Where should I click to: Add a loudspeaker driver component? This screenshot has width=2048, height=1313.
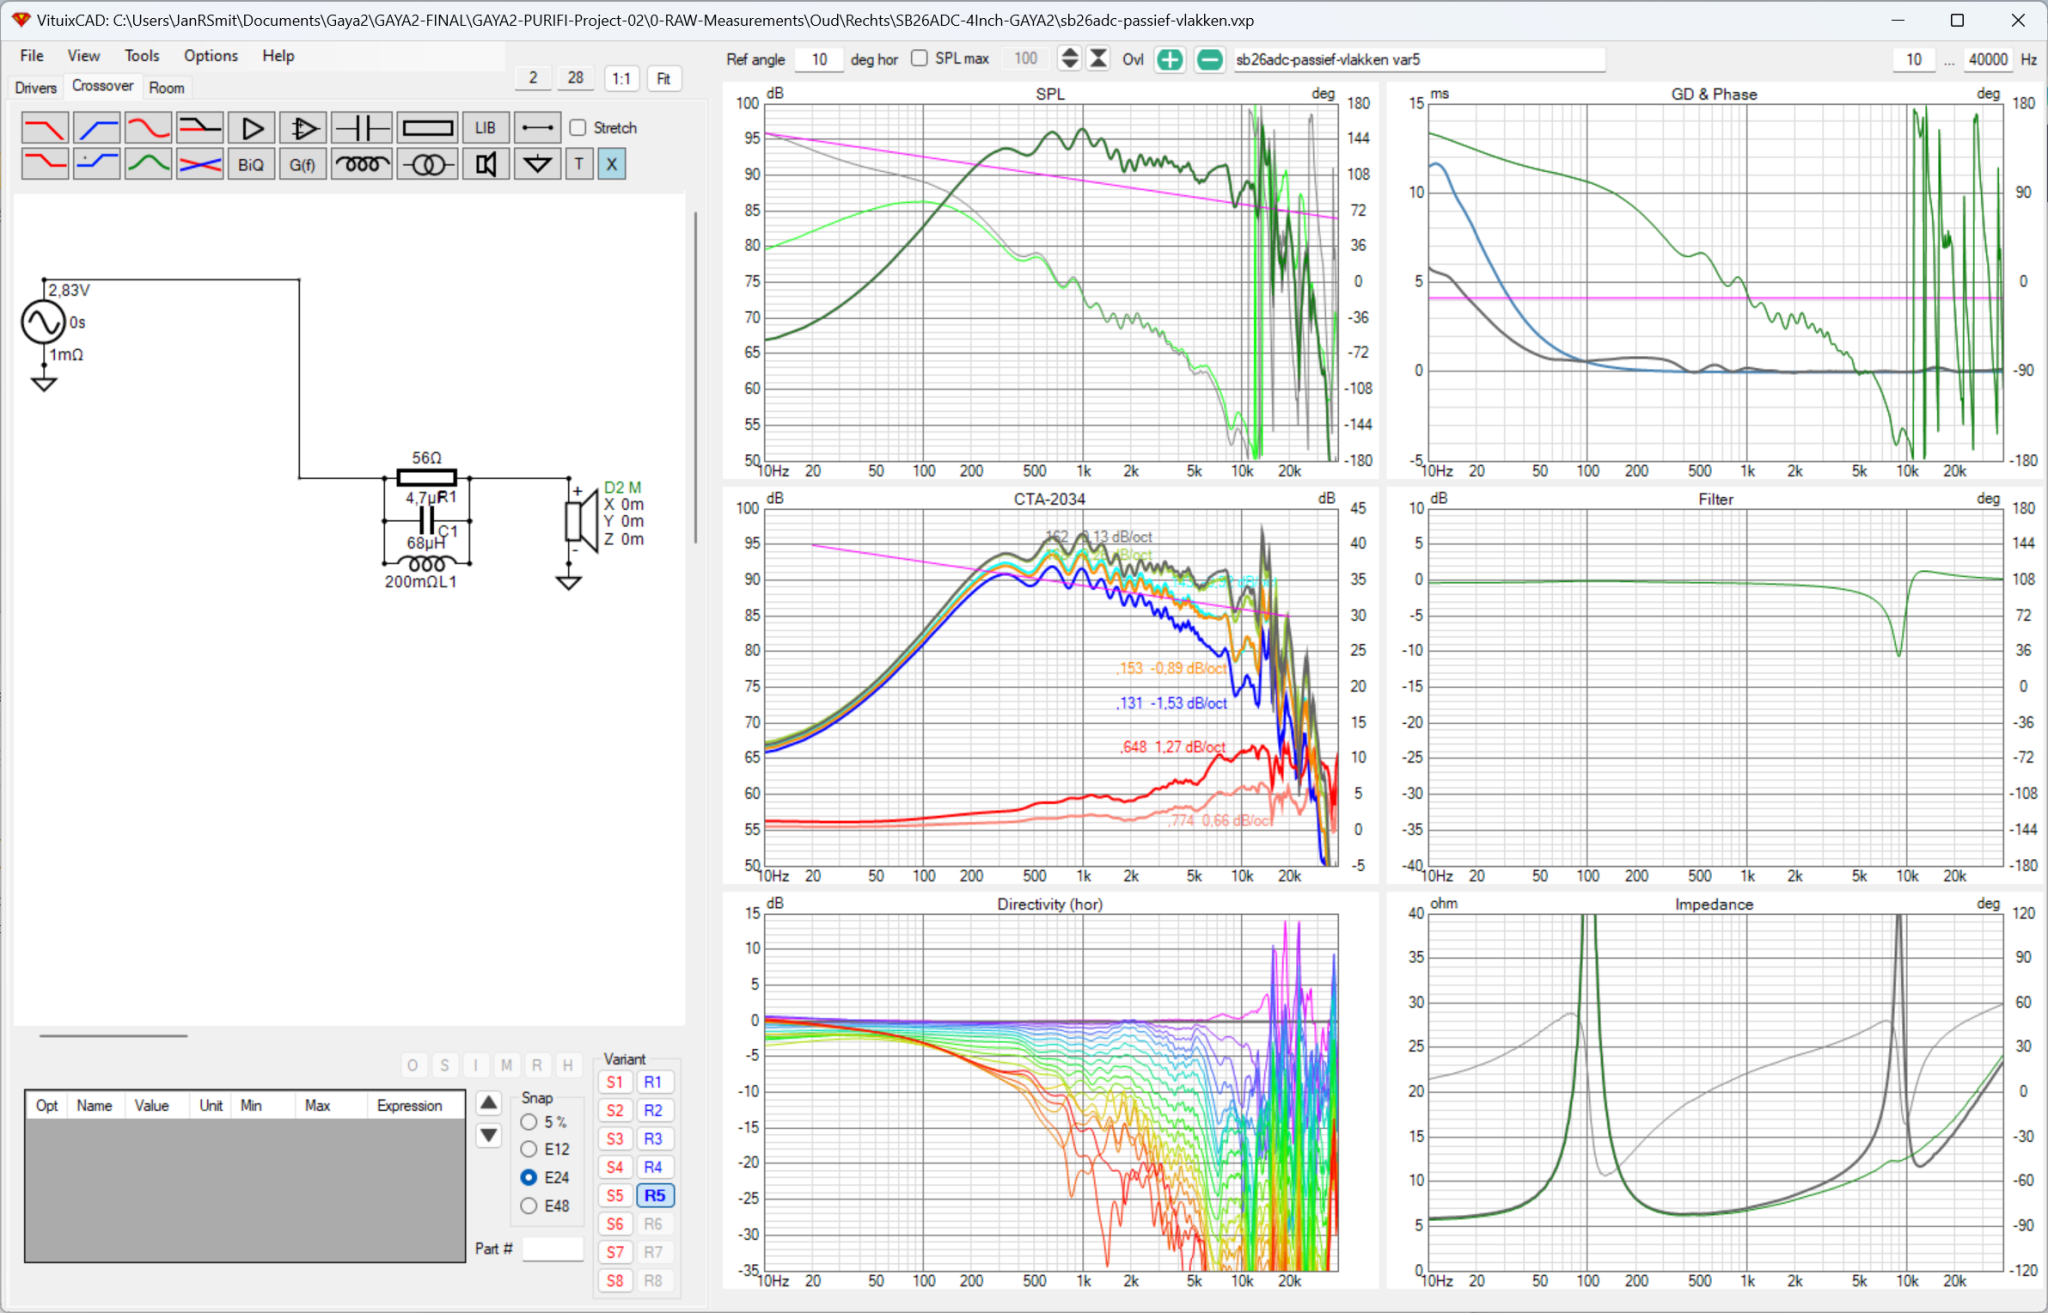(x=486, y=164)
